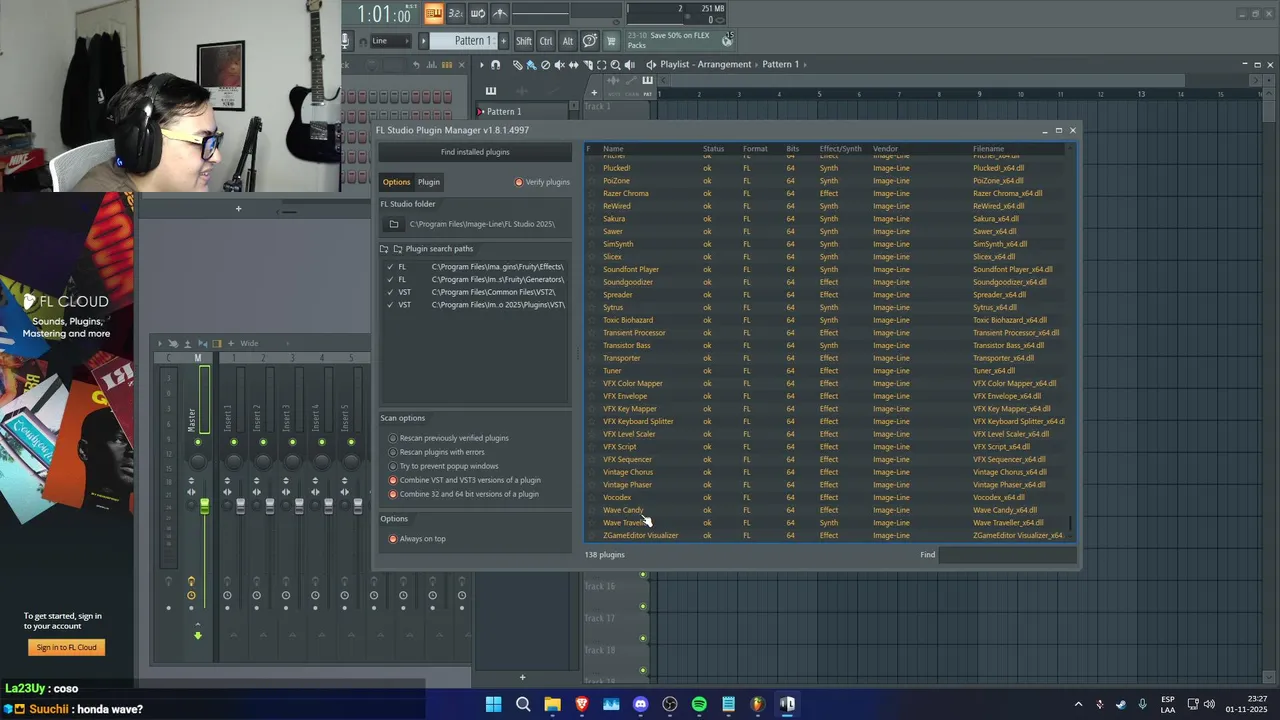This screenshot has width=1280, height=720.
Task: Adjust the Insert 1 volume fader
Action: point(240,506)
